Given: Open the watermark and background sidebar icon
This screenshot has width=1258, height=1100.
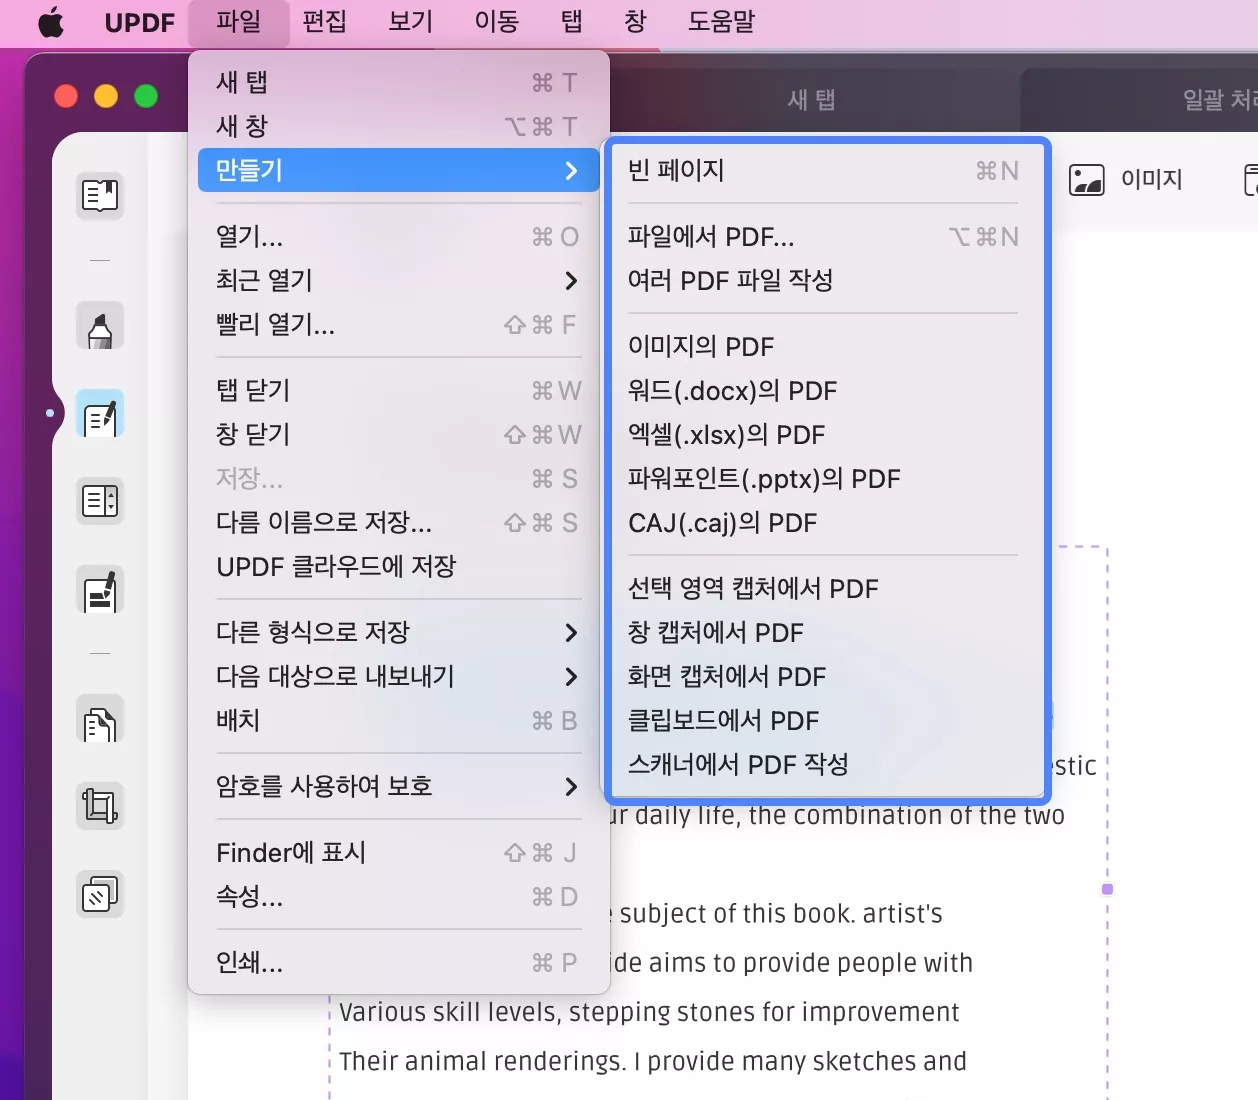Looking at the screenshot, I should click(100, 894).
